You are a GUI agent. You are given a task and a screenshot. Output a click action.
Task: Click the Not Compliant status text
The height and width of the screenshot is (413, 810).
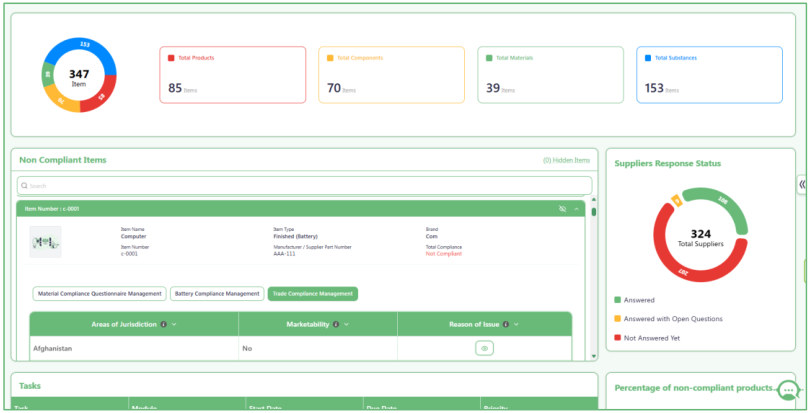[x=444, y=254]
